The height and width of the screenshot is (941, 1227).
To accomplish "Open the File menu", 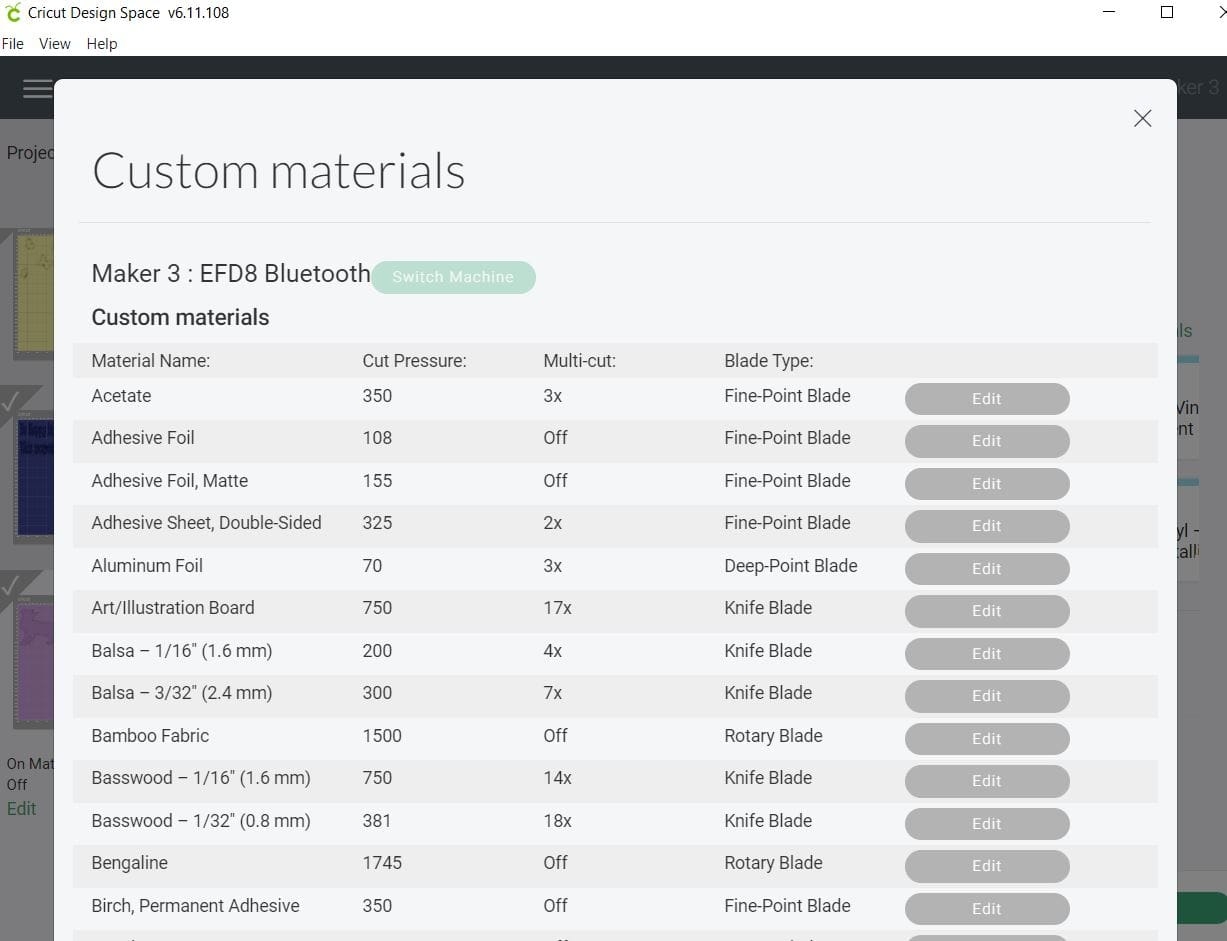I will 13,43.
